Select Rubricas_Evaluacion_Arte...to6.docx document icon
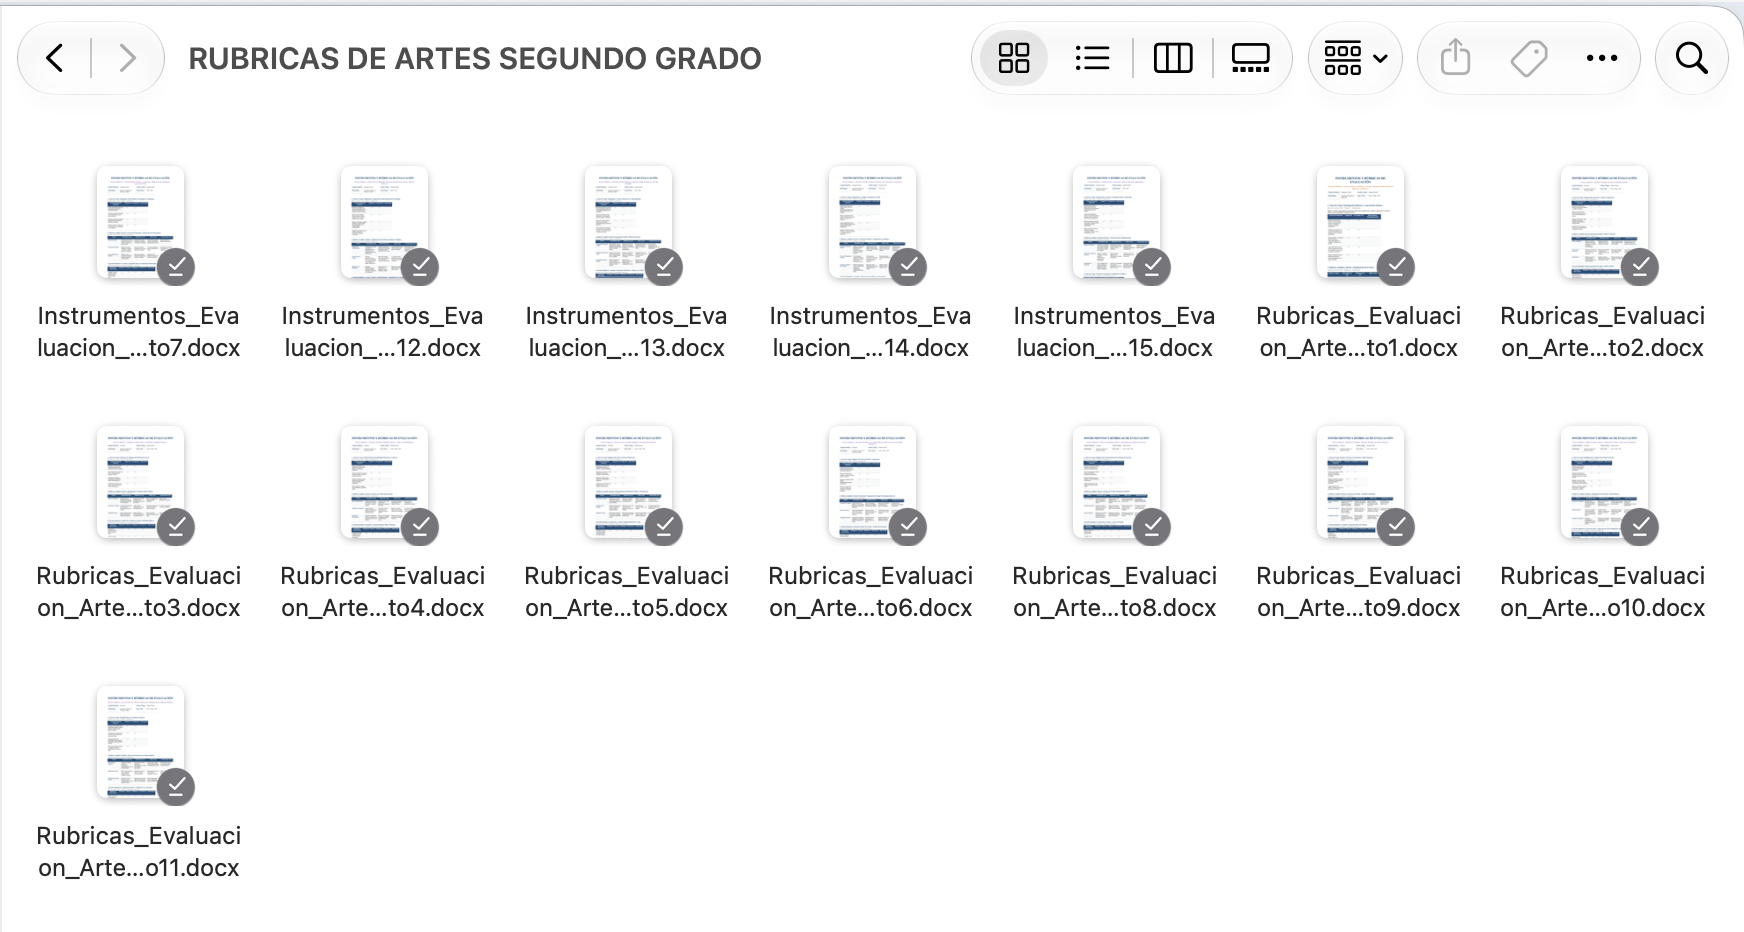Viewport: 1744px width, 932px height. pyautogui.click(x=872, y=483)
